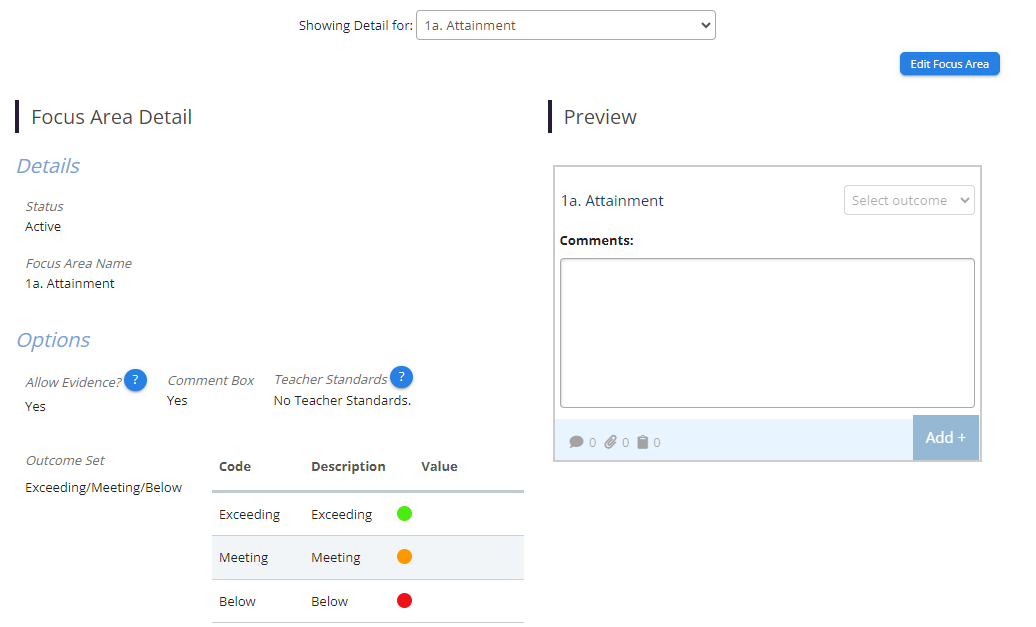The height and width of the screenshot is (627, 1036).
Task: Click the orange Meeting color dot
Action: (404, 557)
